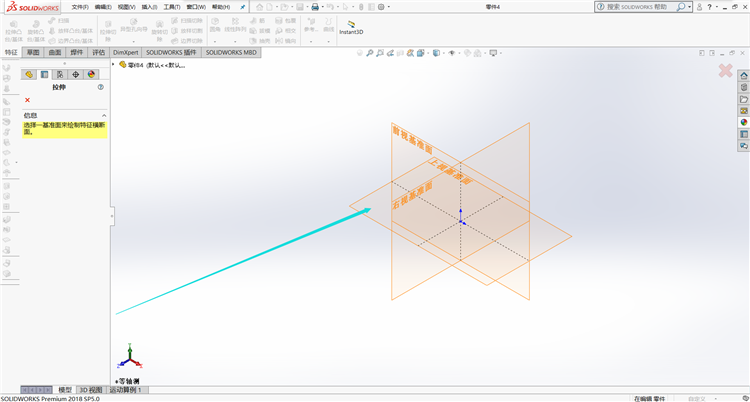The image size is (750, 402).
Task: Open the help question mark dropdown arrow
Action: pyautogui.click(x=717, y=7)
